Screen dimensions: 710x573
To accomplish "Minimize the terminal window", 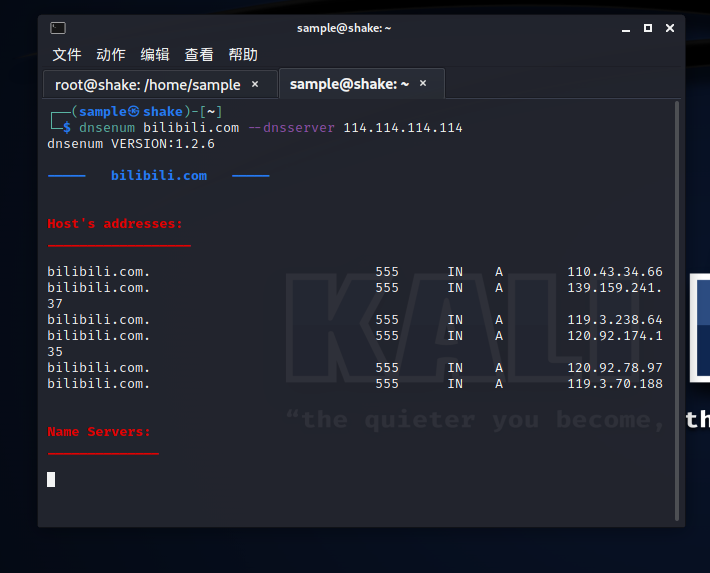I will coord(626,29).
